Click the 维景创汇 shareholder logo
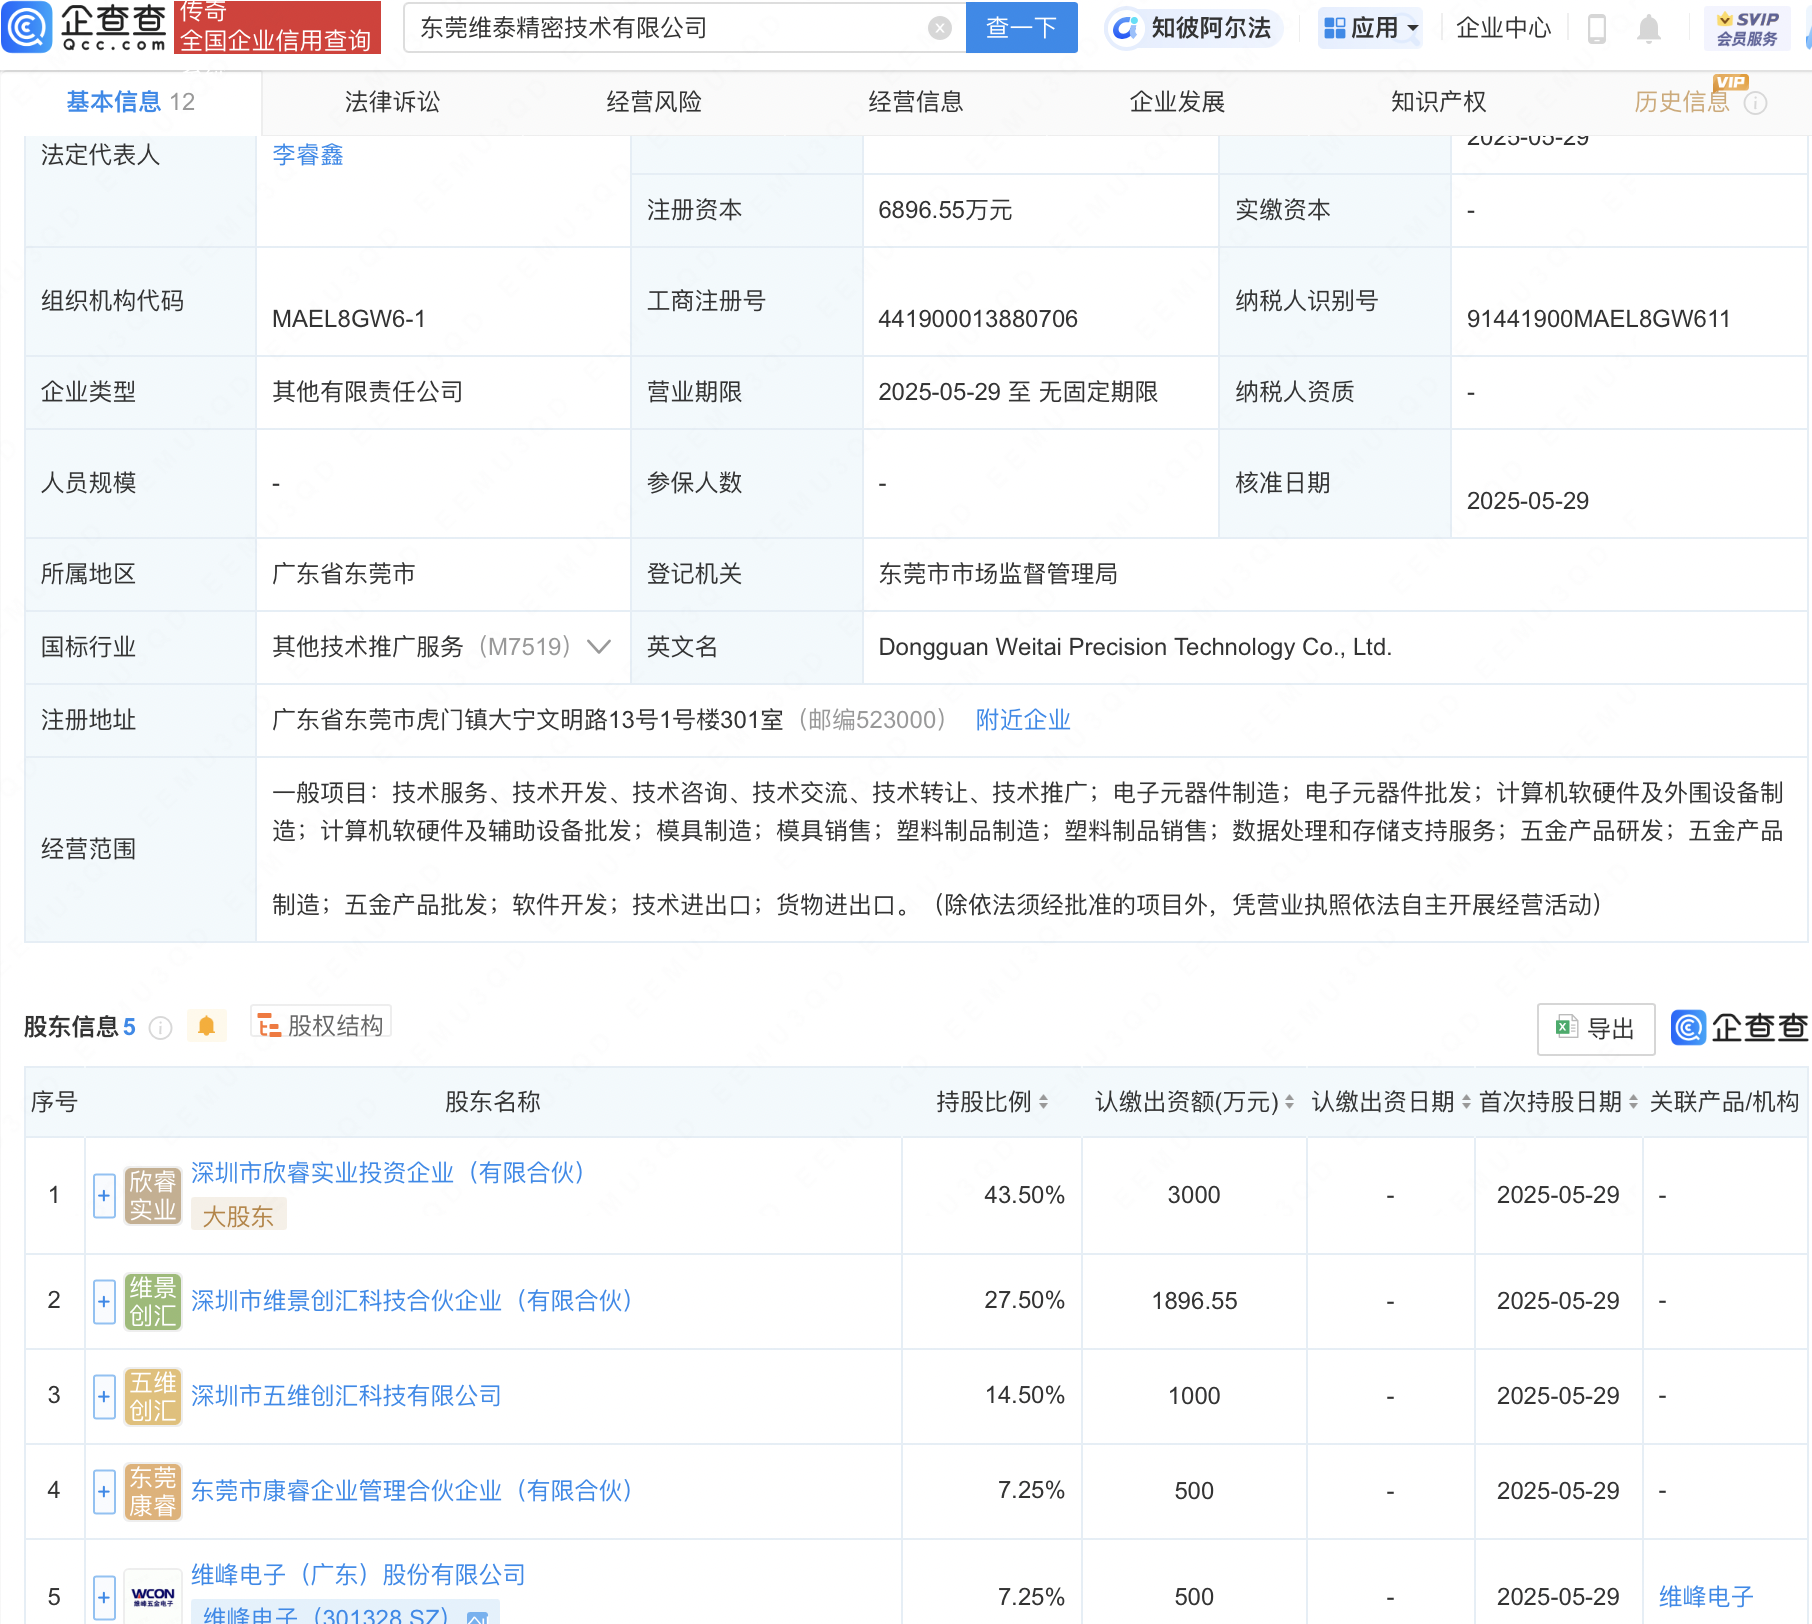 tap(153, 1301)
